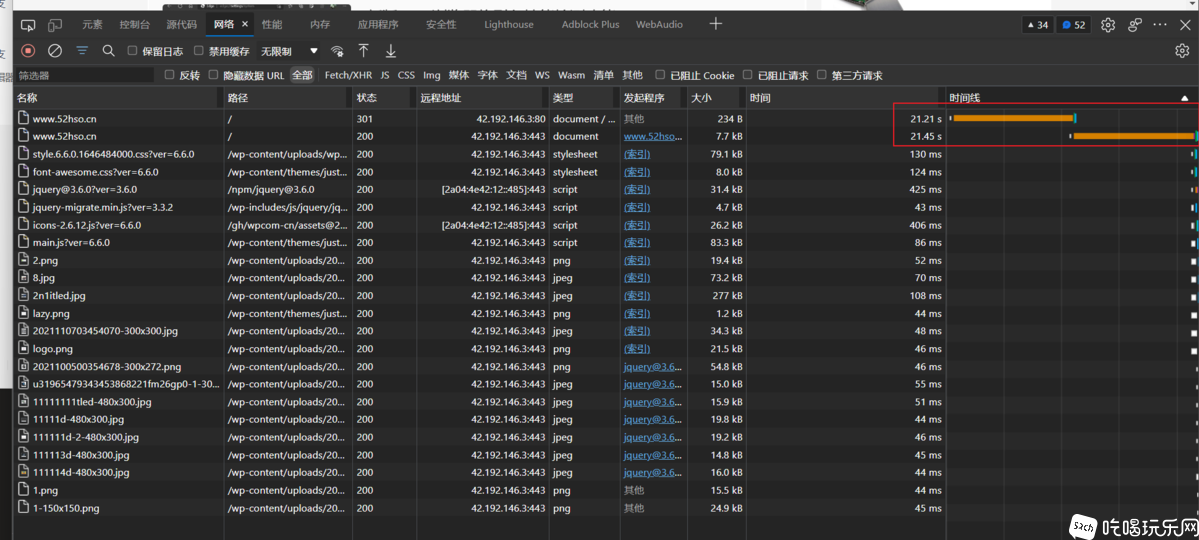Open www.52hso... initiator link in 200 row

click(652, 136)
